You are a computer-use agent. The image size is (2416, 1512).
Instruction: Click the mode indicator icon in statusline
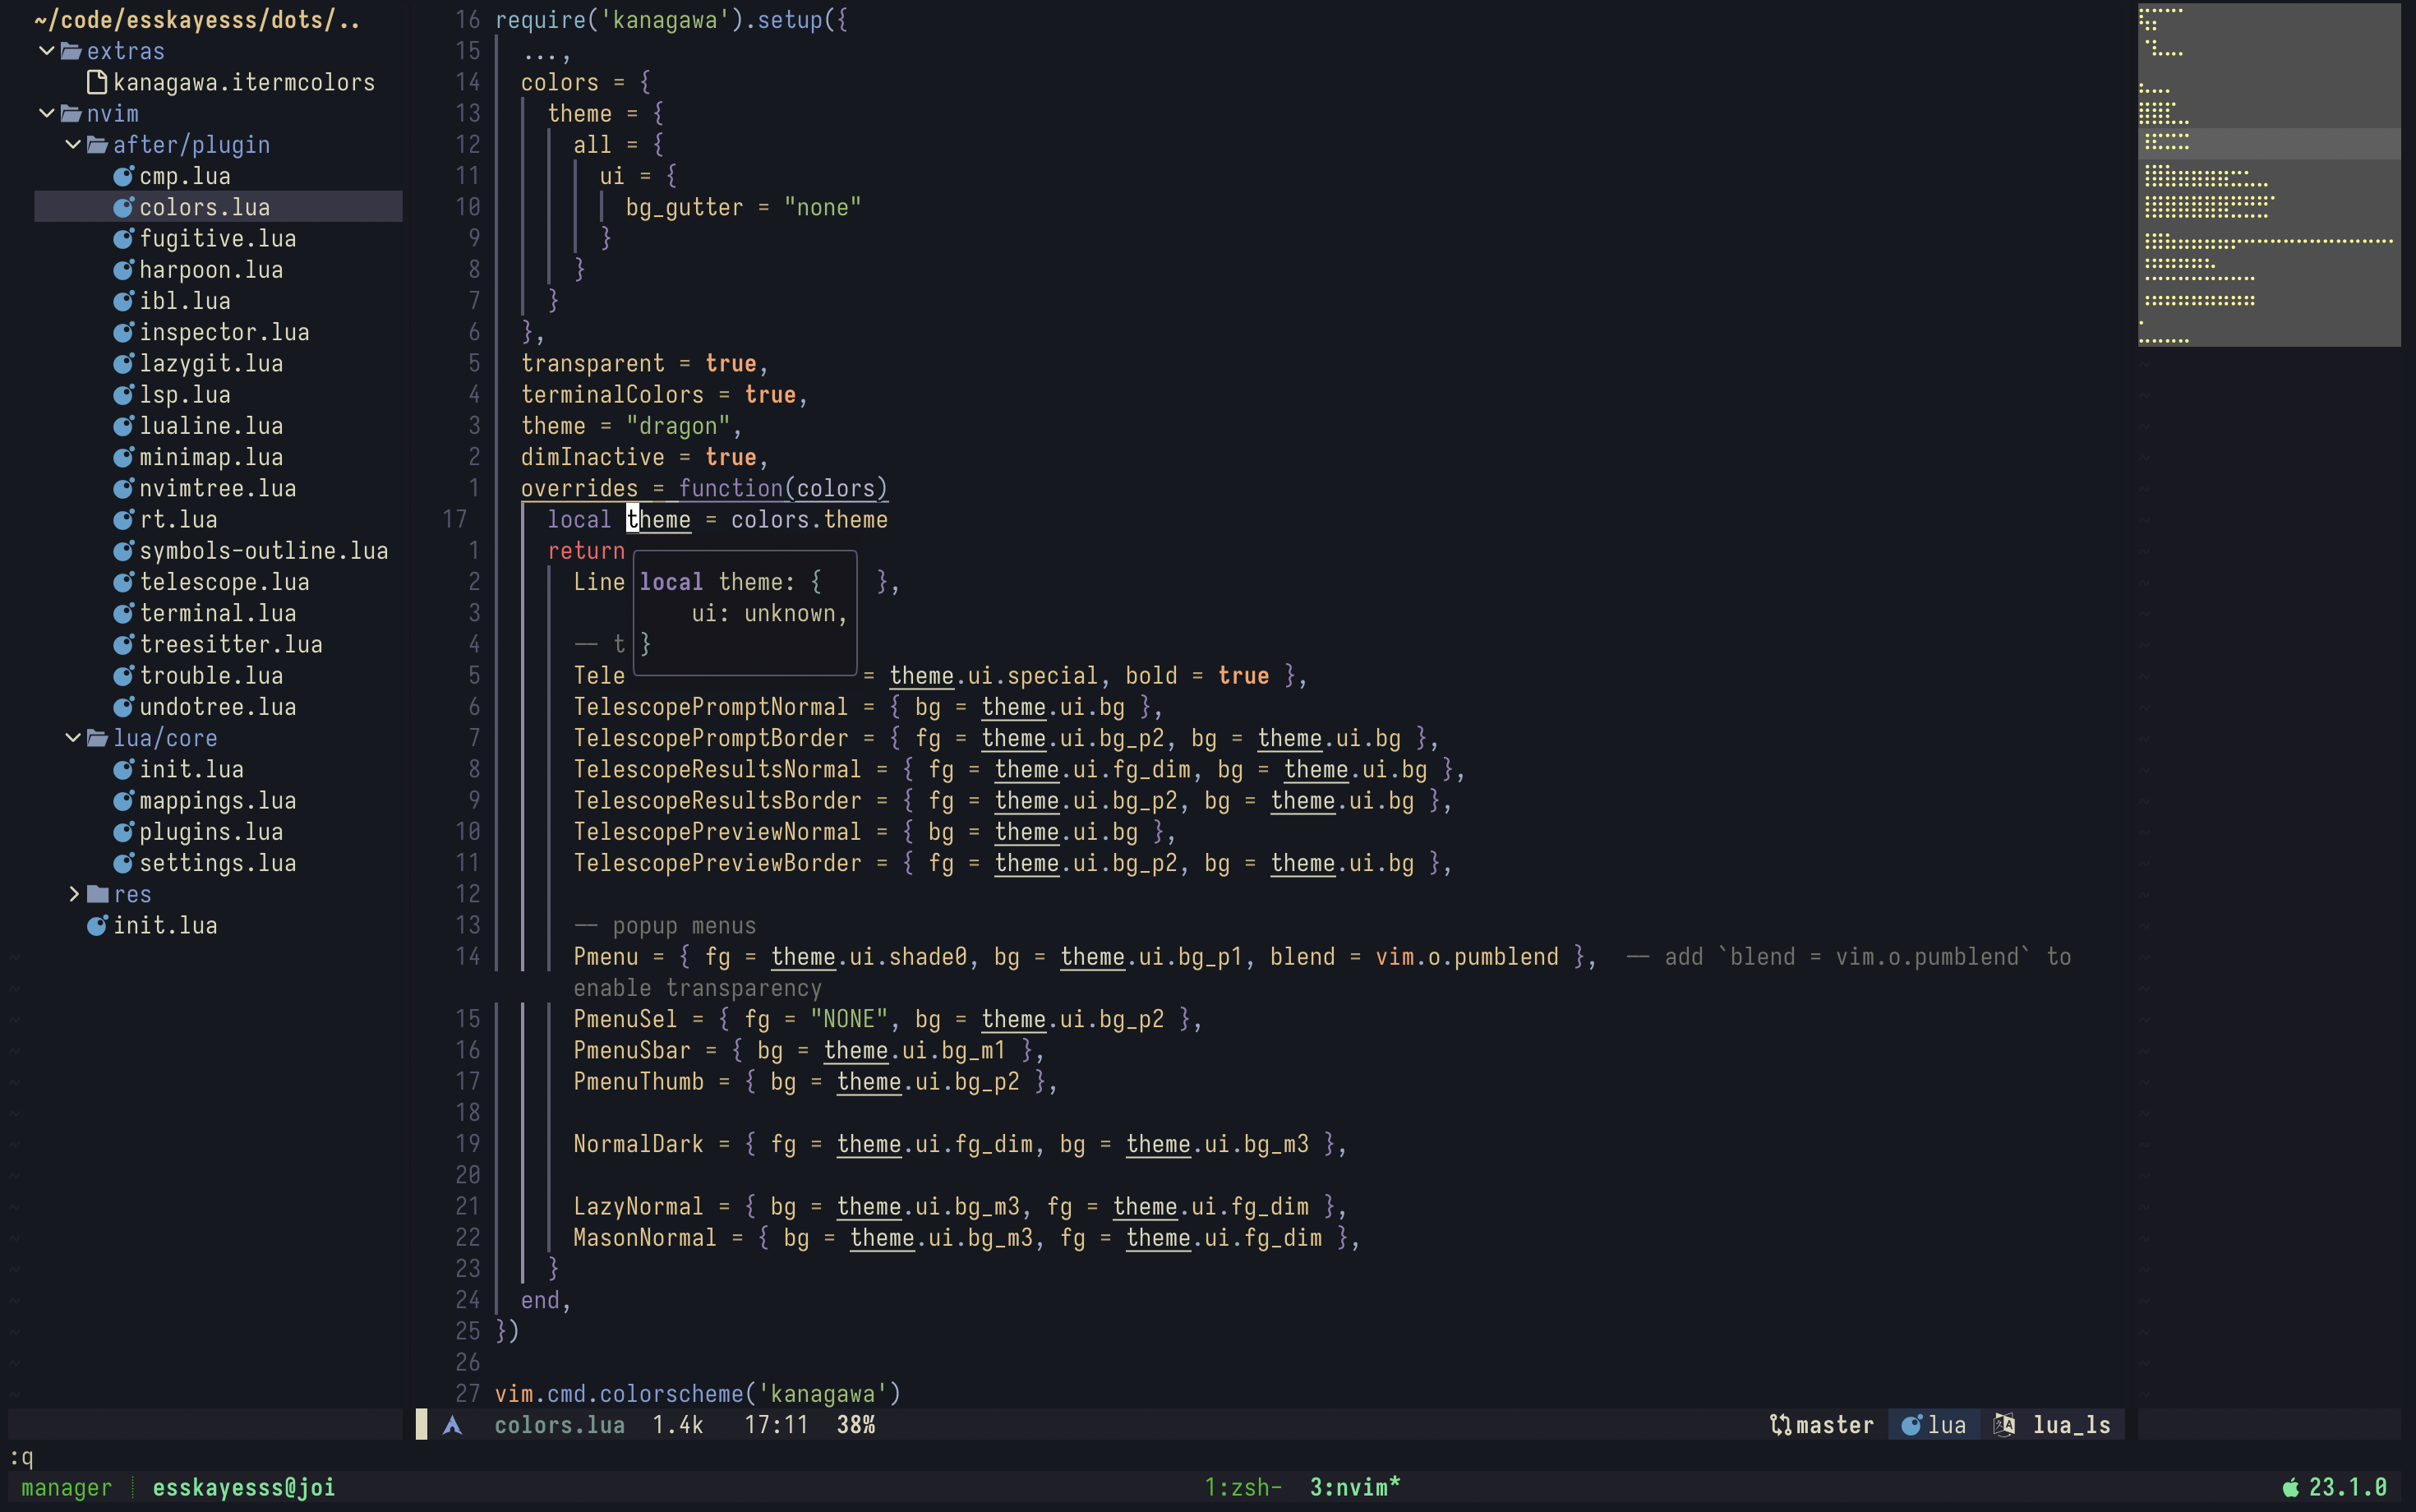coord(452,1425)
